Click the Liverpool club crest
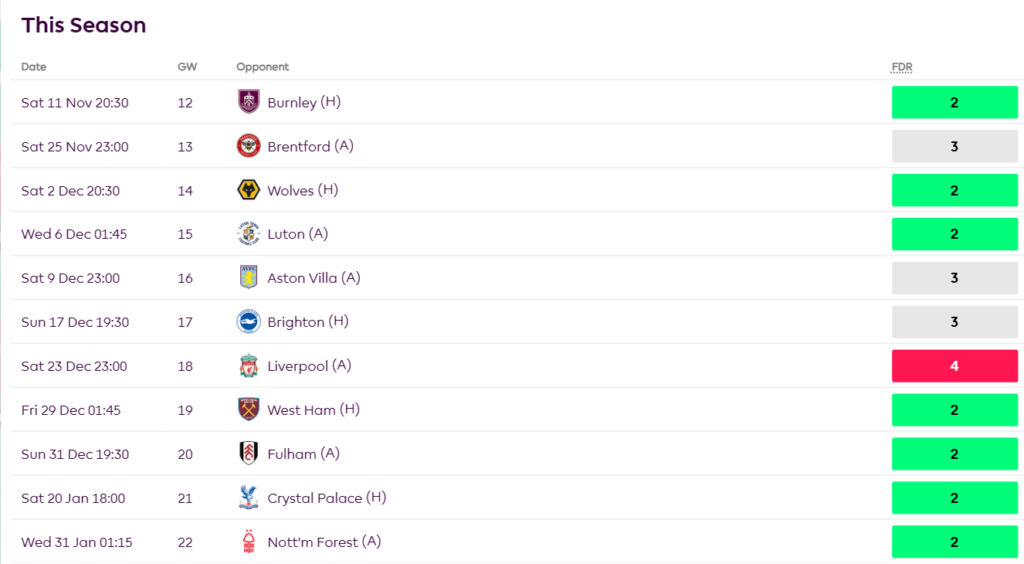 pos(249,366)
